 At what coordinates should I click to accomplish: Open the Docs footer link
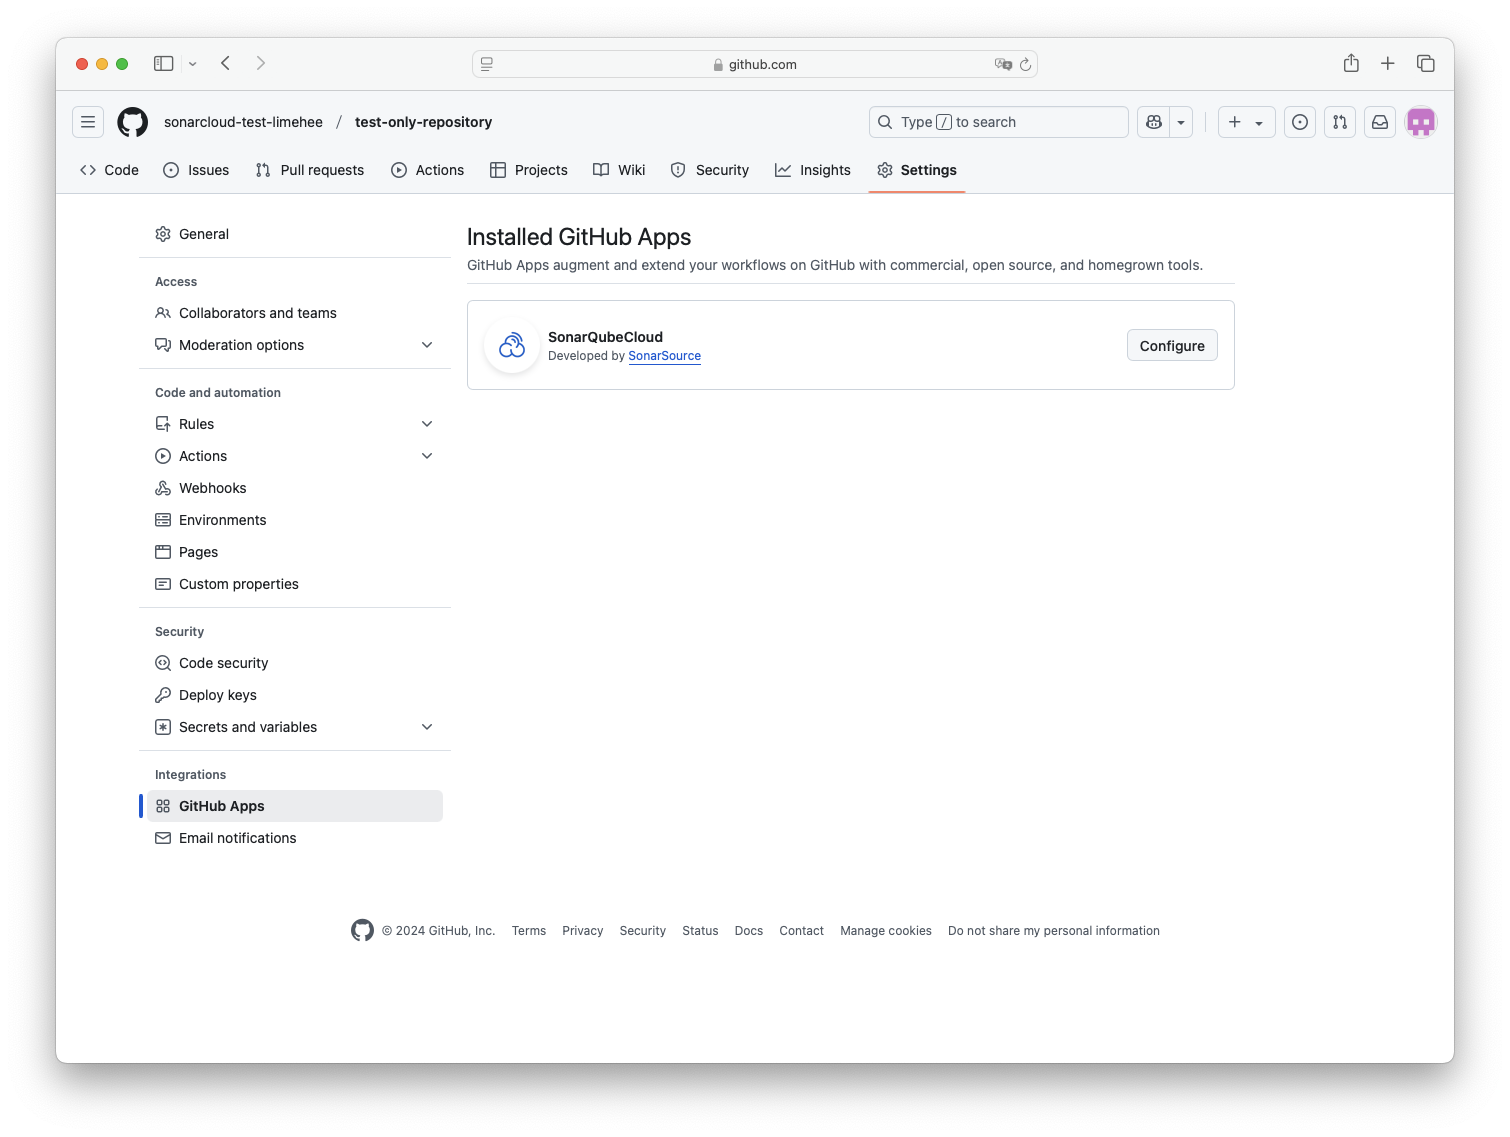[749, 931]
